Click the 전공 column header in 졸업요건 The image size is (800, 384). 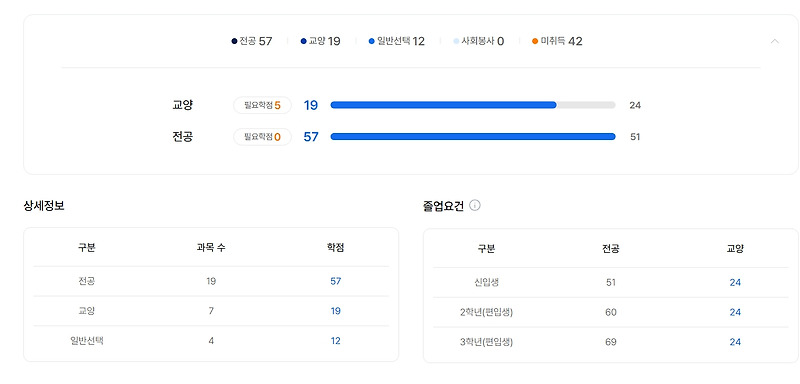click(611, 249)
